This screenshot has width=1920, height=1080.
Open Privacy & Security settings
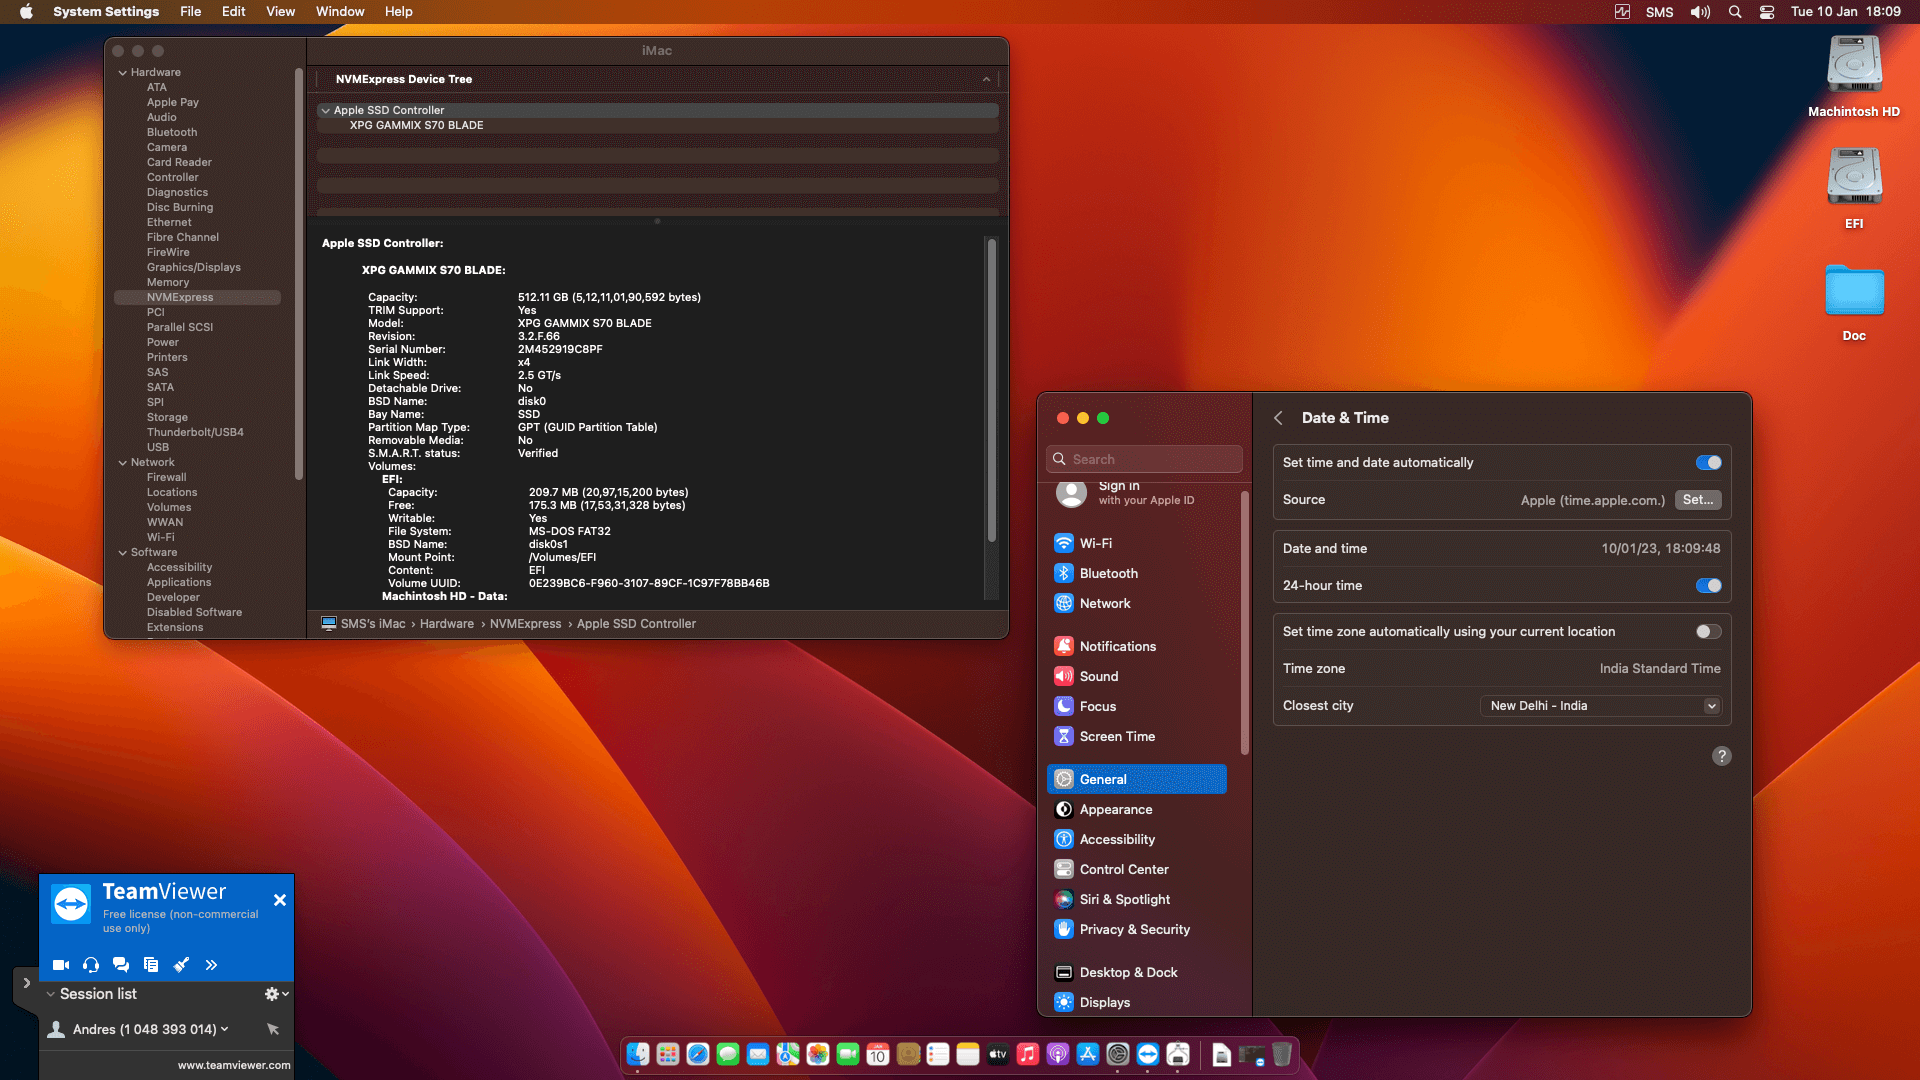point(1133,929)
